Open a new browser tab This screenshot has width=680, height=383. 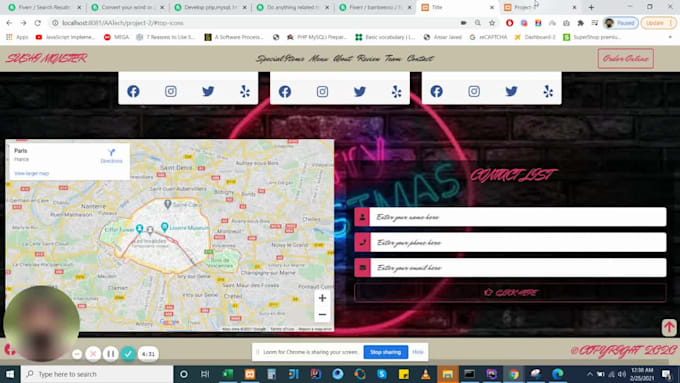pos(591,7)
